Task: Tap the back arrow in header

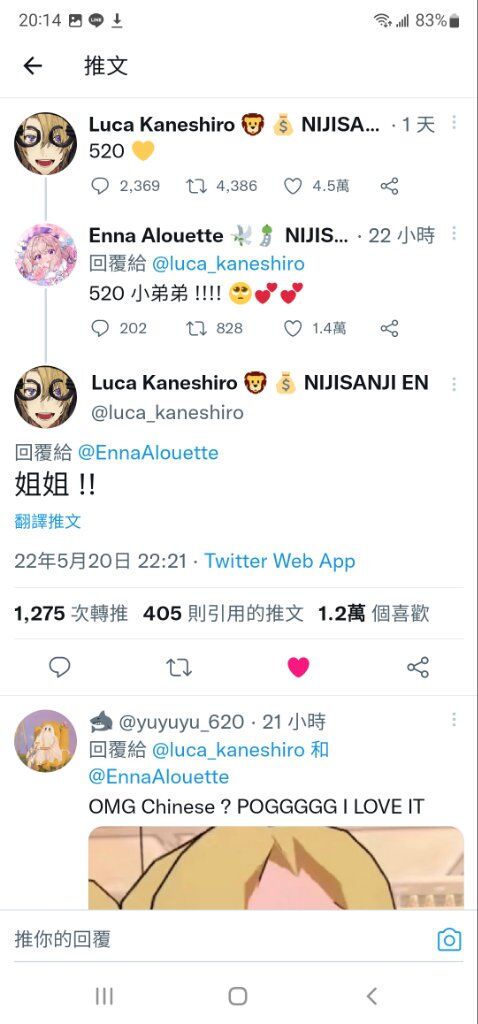Action: (33, 65)
